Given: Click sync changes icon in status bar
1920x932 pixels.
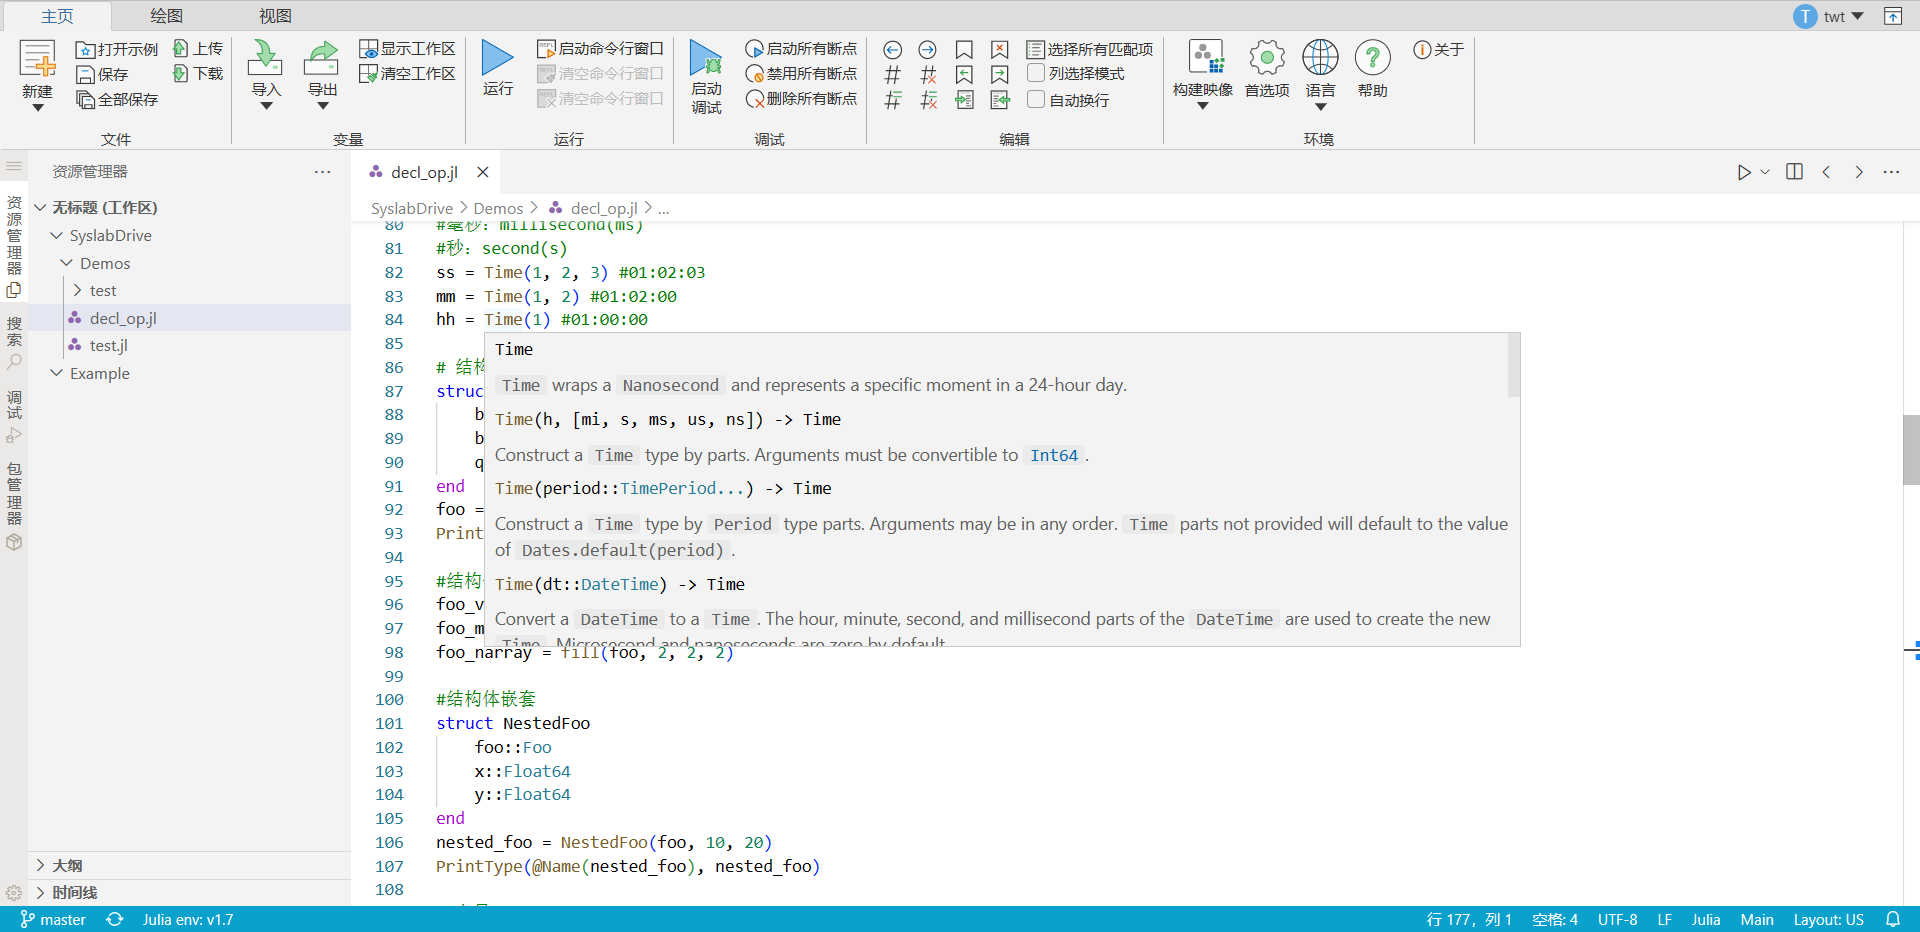Looking at the screenshot, I should coord(115,919).
